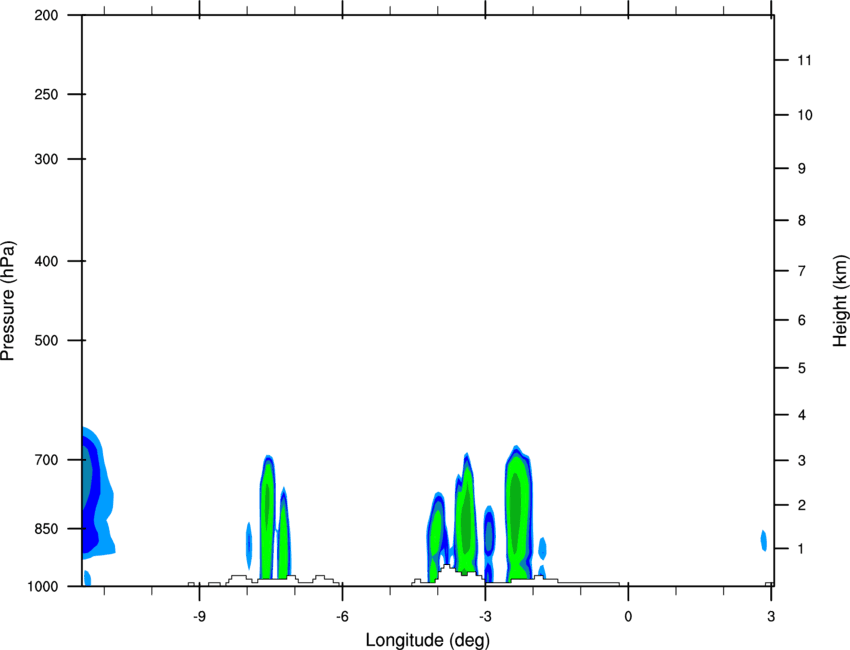Click the 250 pressure tick label
Viewport: 850px width, 650px height.
[46, 94]
